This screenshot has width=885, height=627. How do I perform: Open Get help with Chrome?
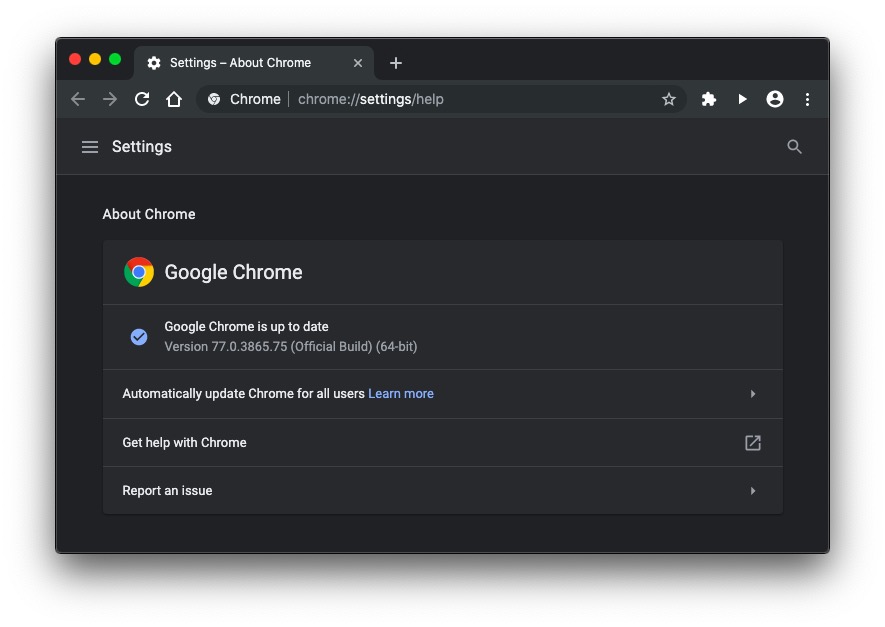[x=753, y=443]
